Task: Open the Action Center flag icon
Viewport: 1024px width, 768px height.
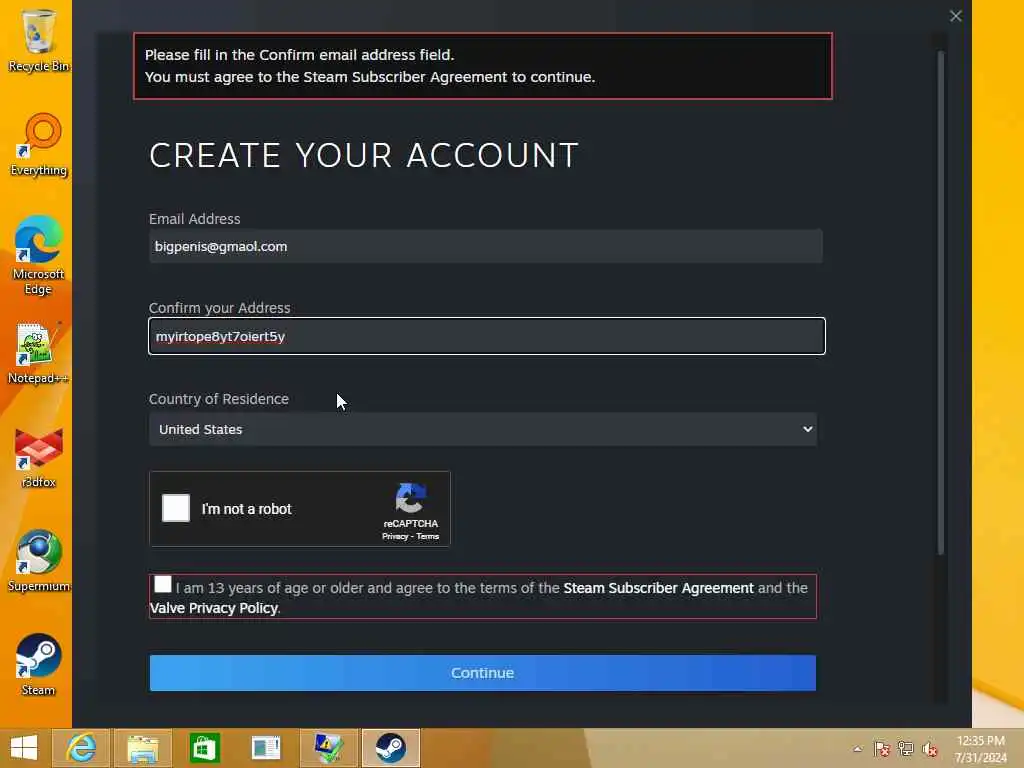Action: pos(882,749)
